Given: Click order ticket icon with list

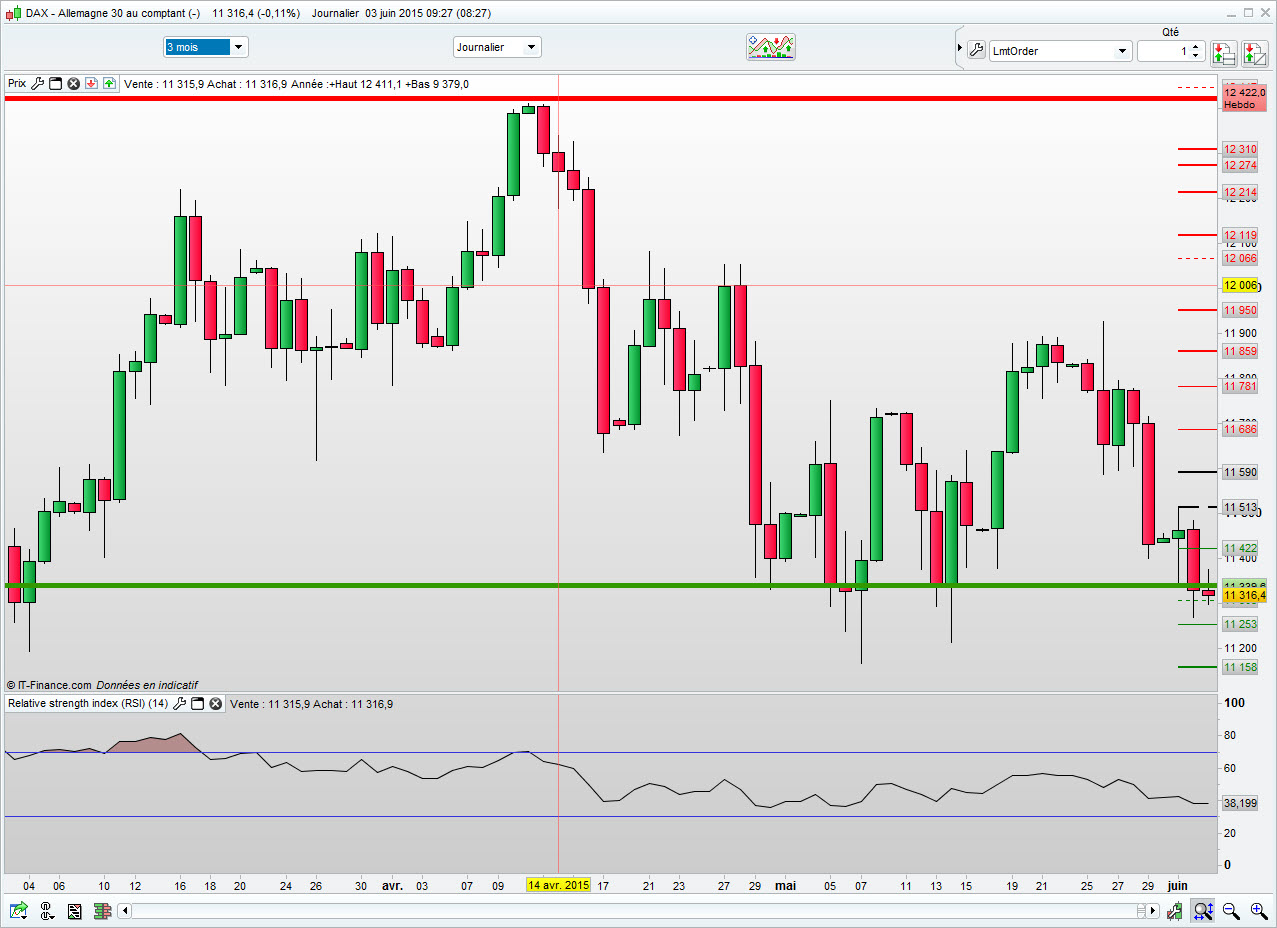Looking at the screenshot, I should click(1223, 51).
